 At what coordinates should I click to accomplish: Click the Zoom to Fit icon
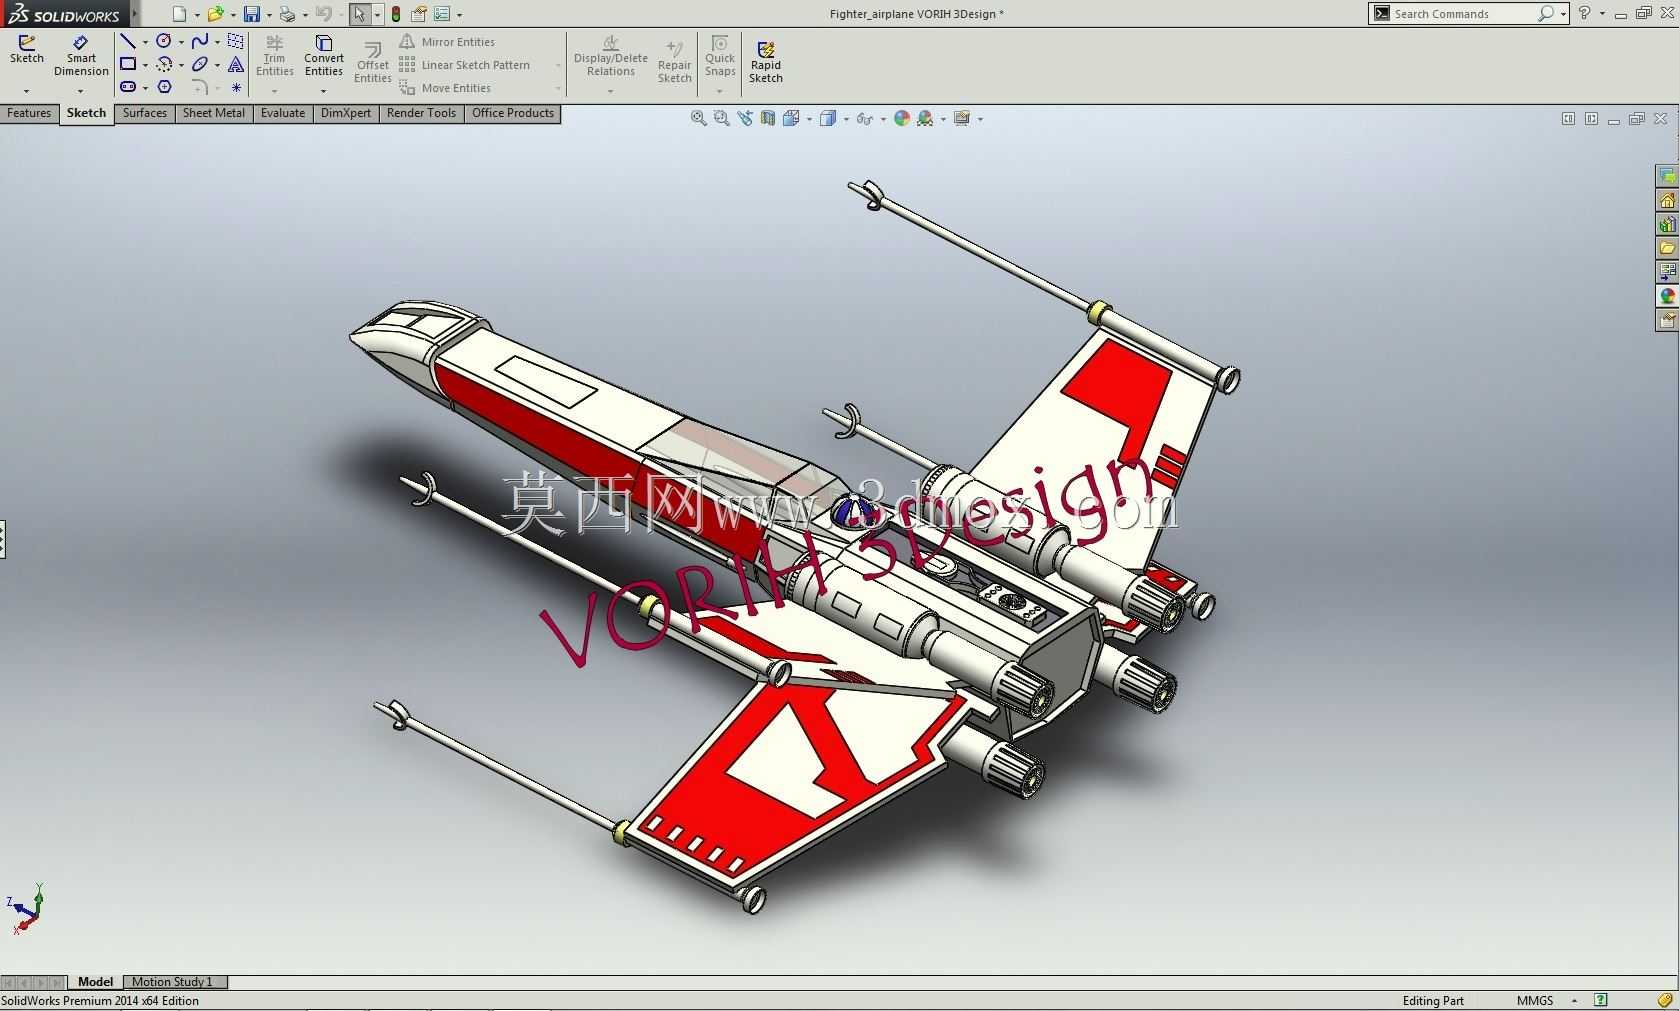699,118
